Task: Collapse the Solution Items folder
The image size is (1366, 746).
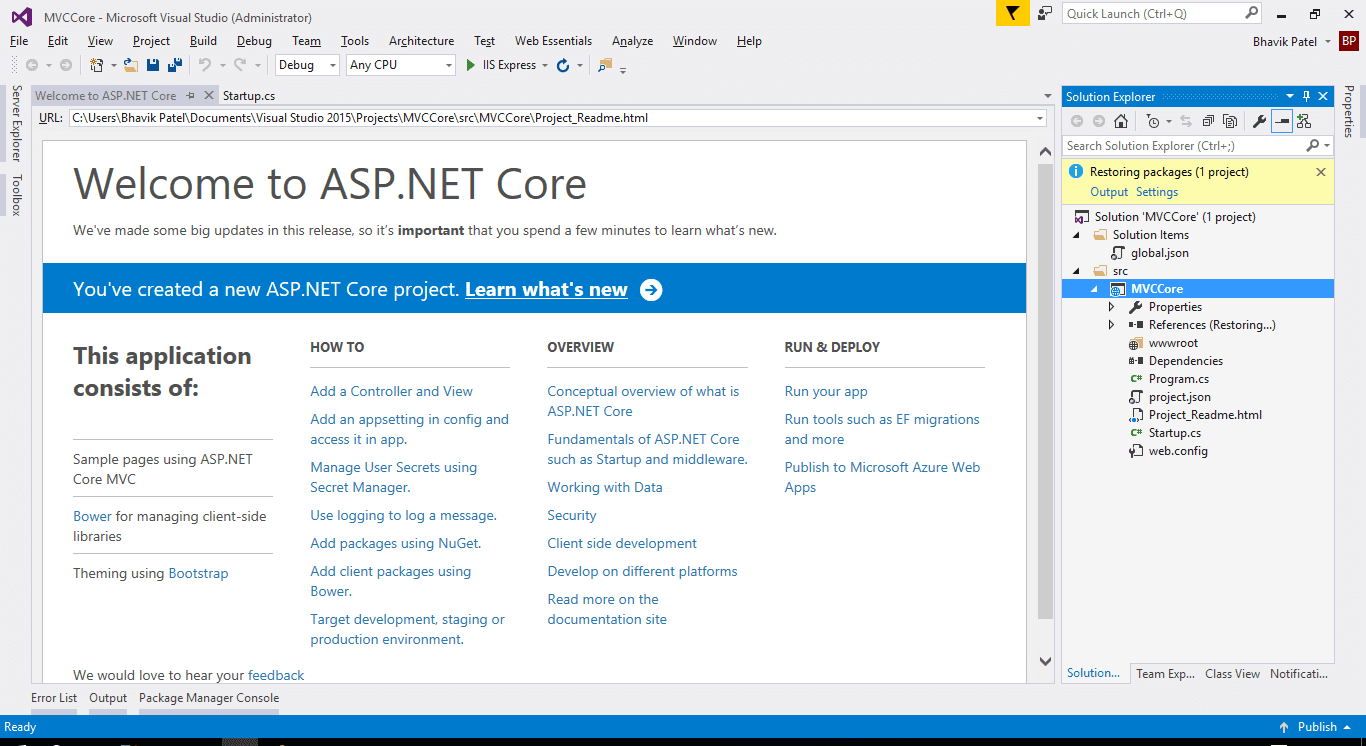Action: point(1076,235)
